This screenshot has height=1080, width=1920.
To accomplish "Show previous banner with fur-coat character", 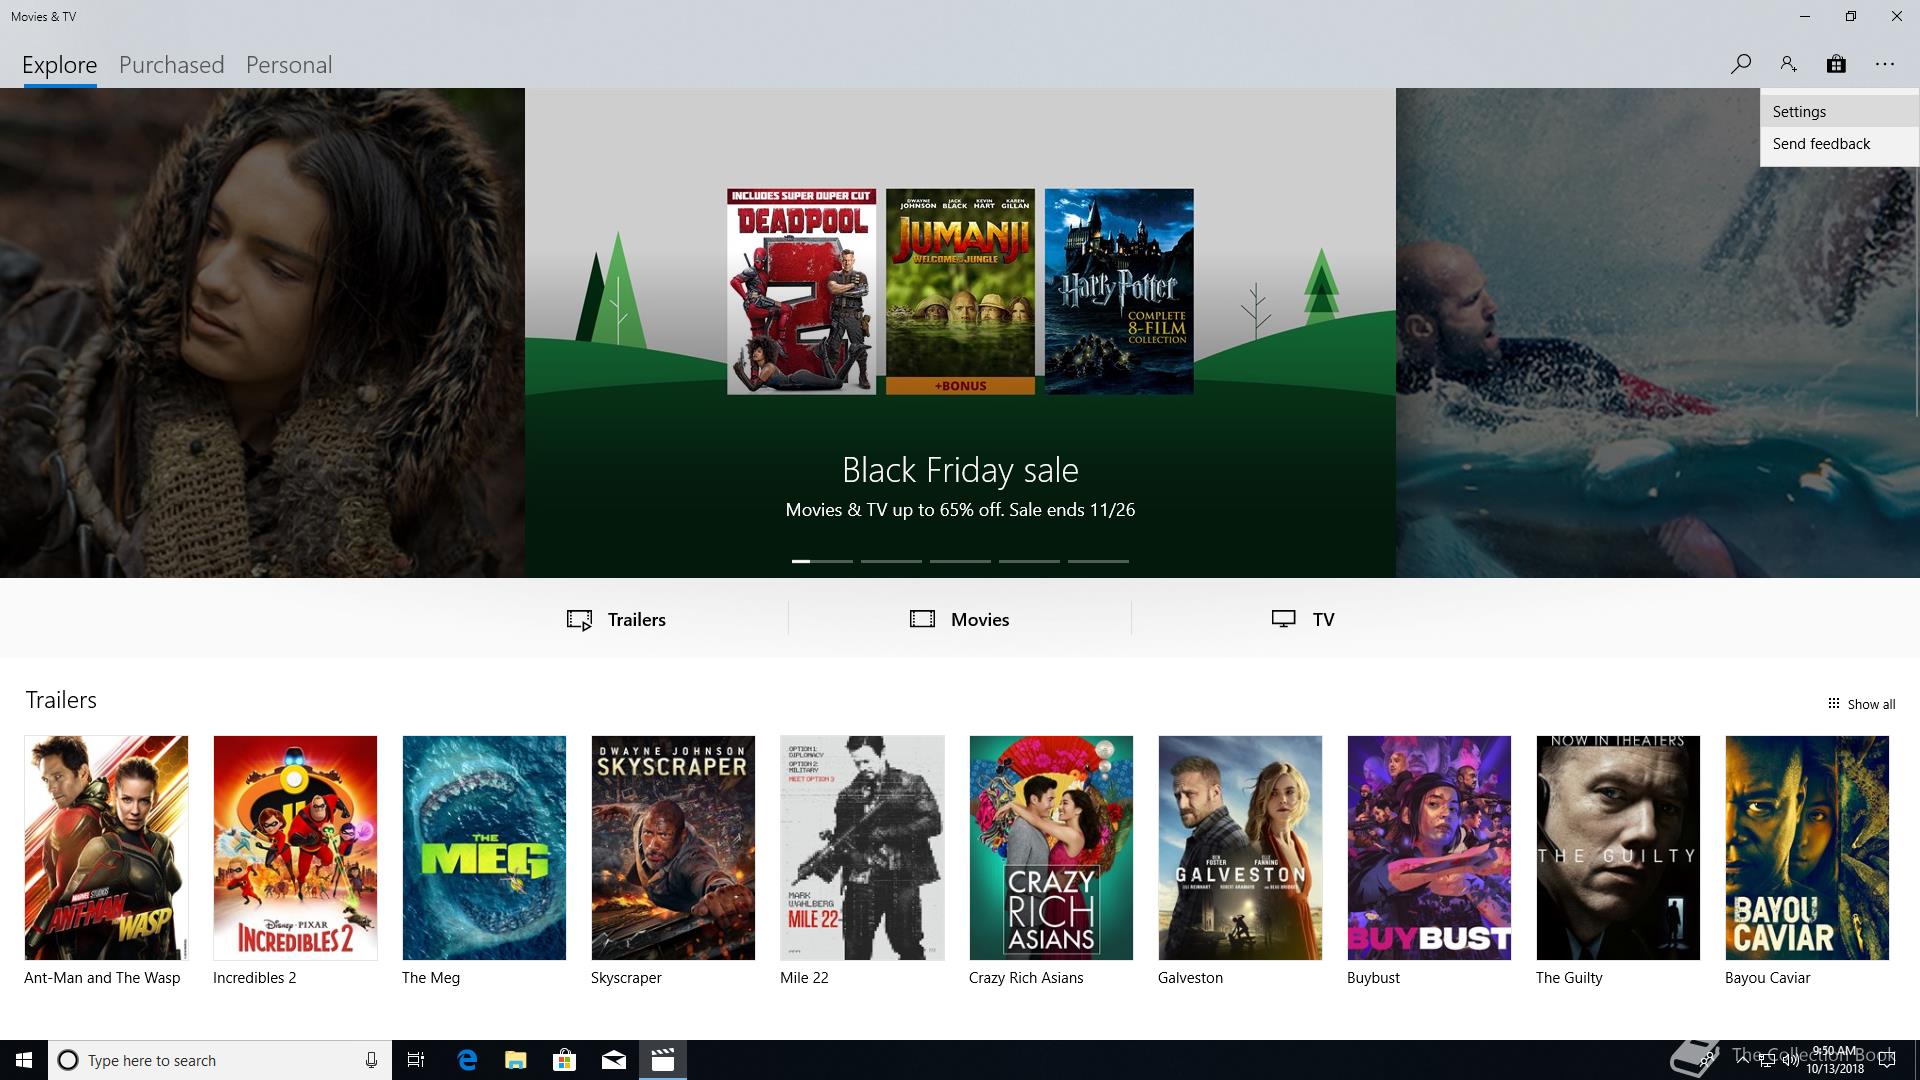I will pos(262,333).
